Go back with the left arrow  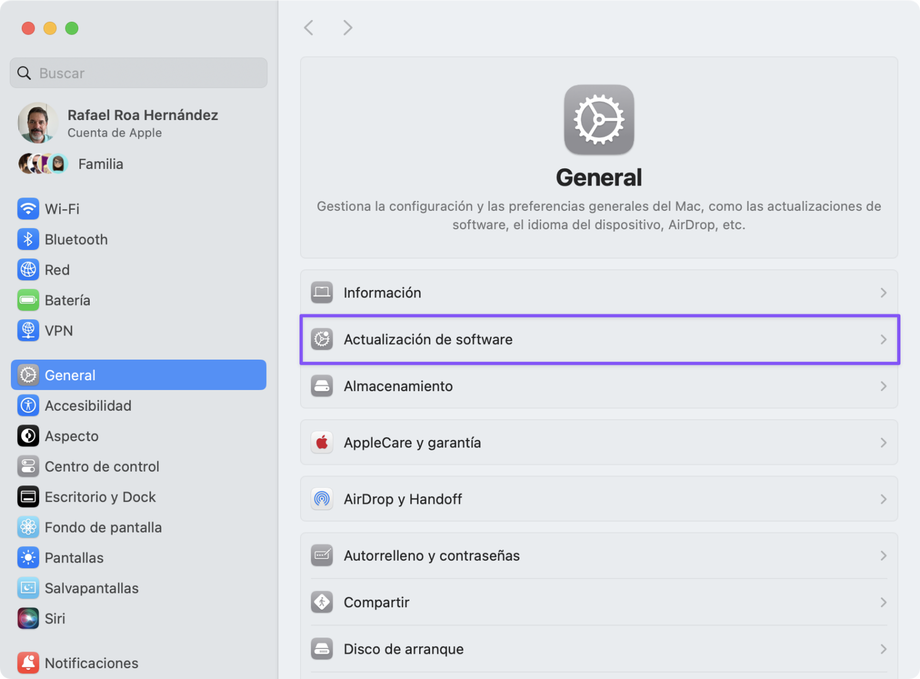click(309, 28)
